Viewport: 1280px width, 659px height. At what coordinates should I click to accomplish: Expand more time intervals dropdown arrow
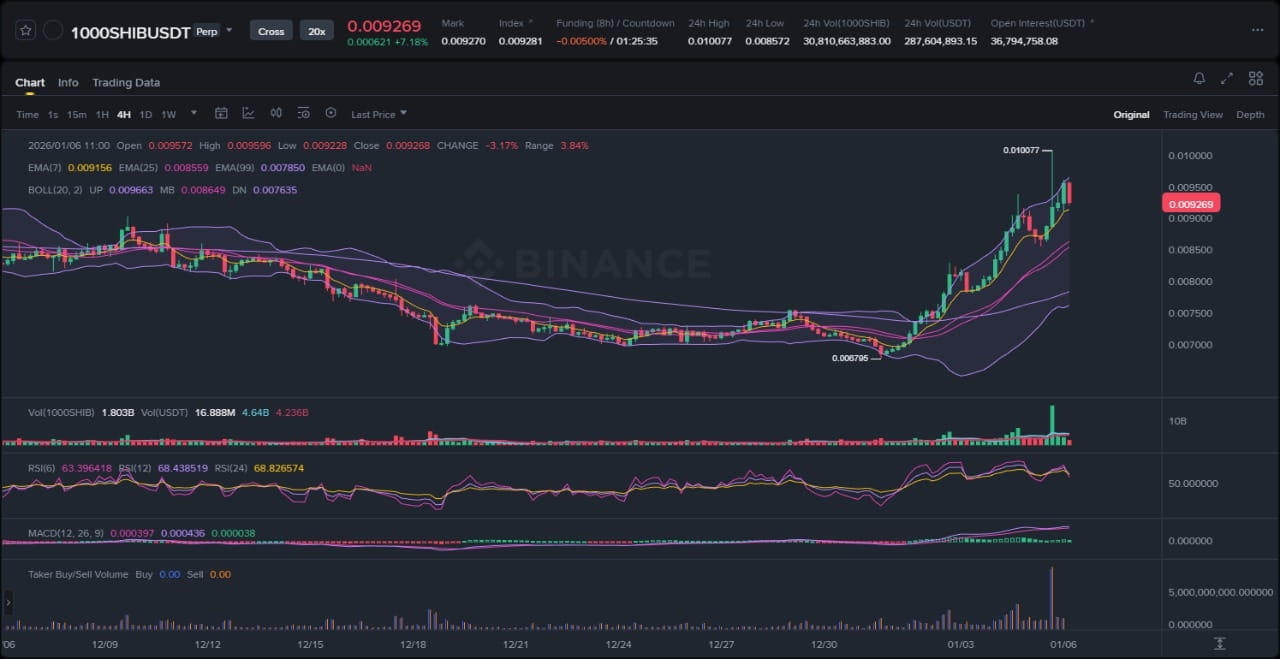[194, 114]
